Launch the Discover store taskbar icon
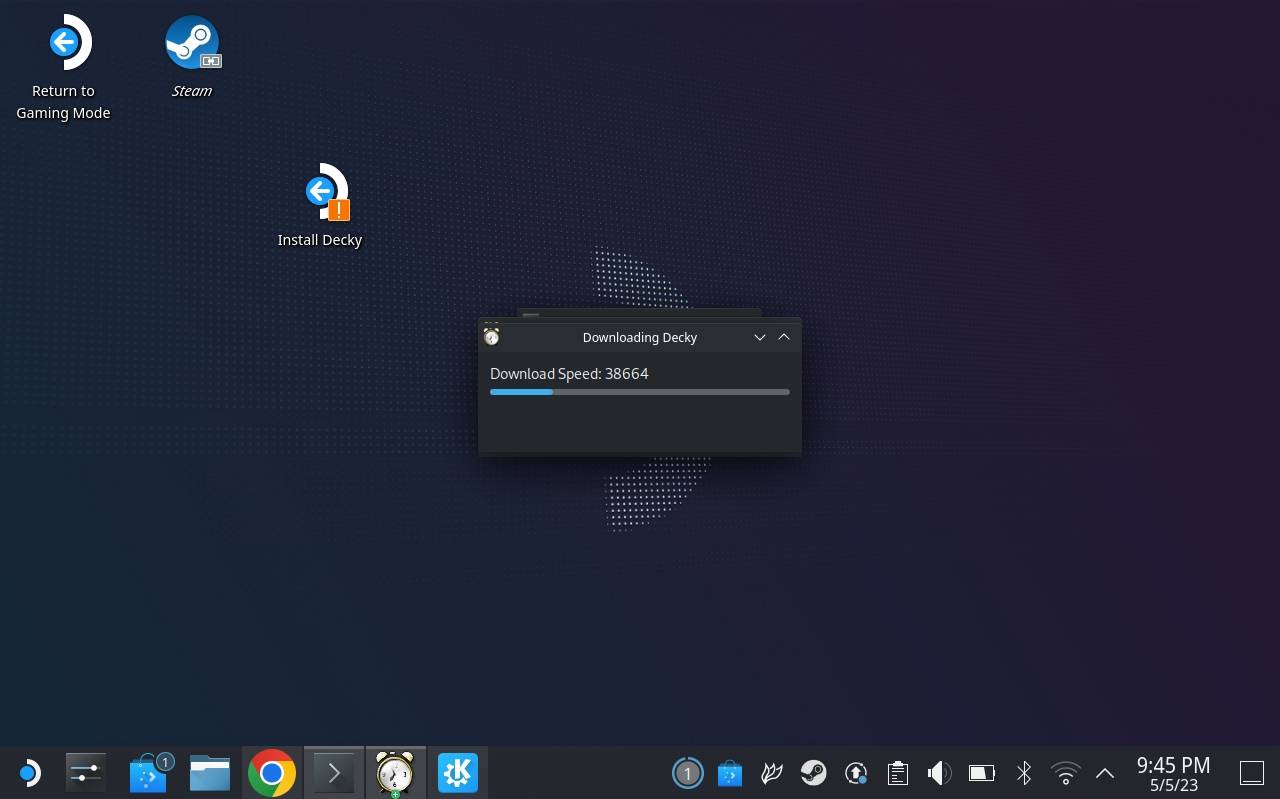 point(149,773)
